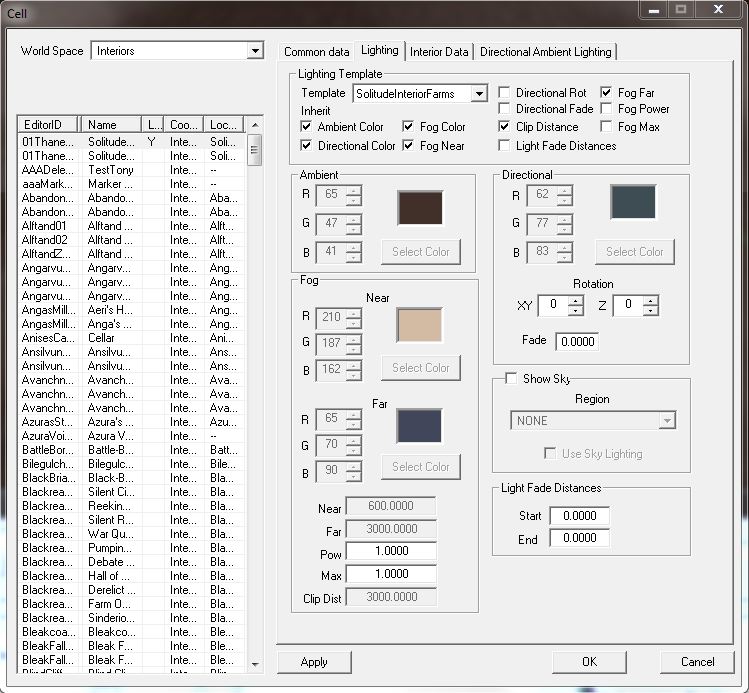Enable the Fog Power checkbox
This screenshot has width=749, height=693.
[x=607, y=109]
